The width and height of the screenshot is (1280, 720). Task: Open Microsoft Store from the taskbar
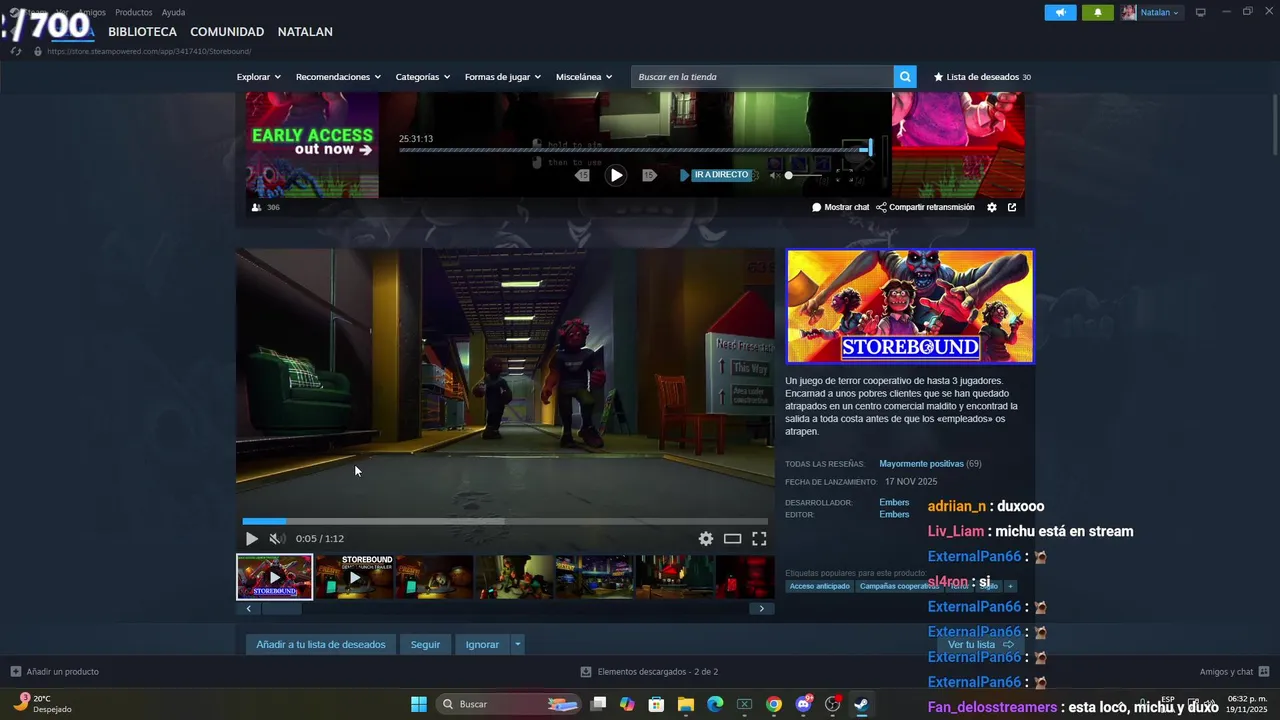click(x=656, y=704)
